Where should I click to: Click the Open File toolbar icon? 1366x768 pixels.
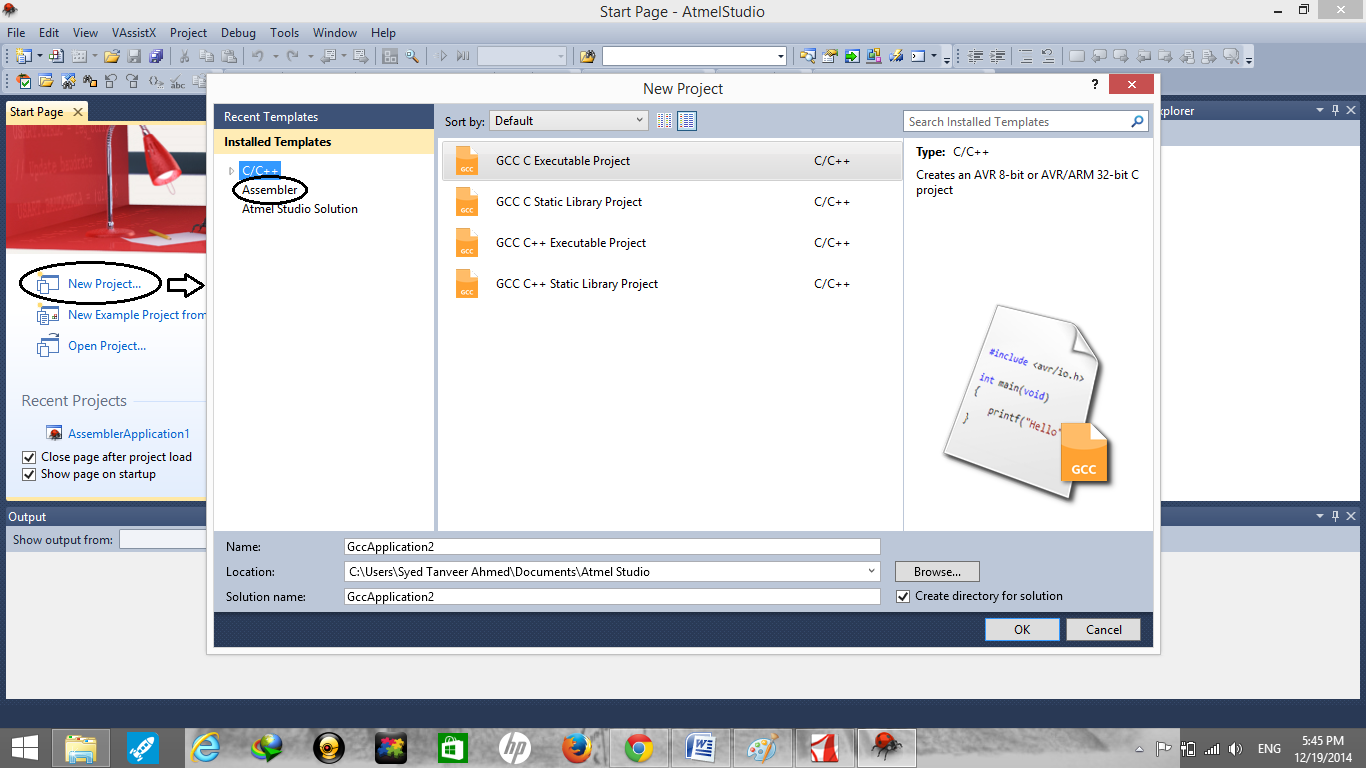click(x=112, y=56)
